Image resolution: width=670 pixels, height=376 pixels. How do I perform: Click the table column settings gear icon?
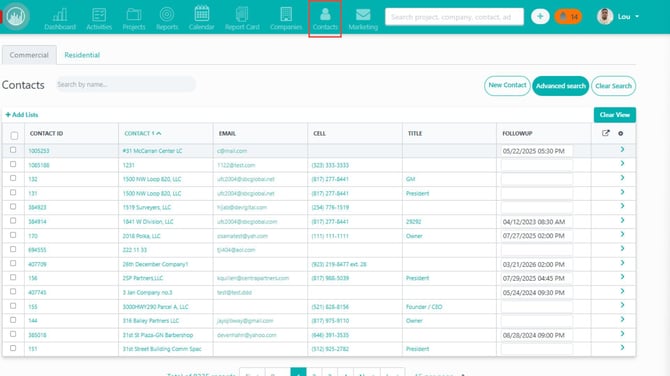tap(620, 133)
